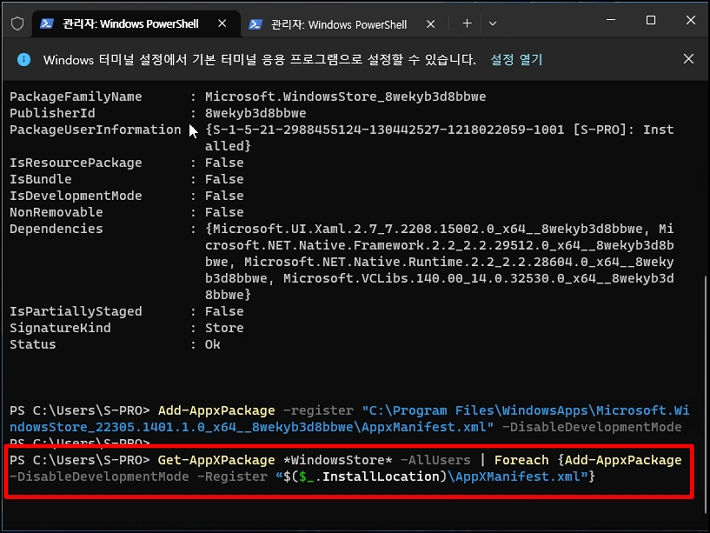Click the terminal vertical scrollbar

click(706, 394)
